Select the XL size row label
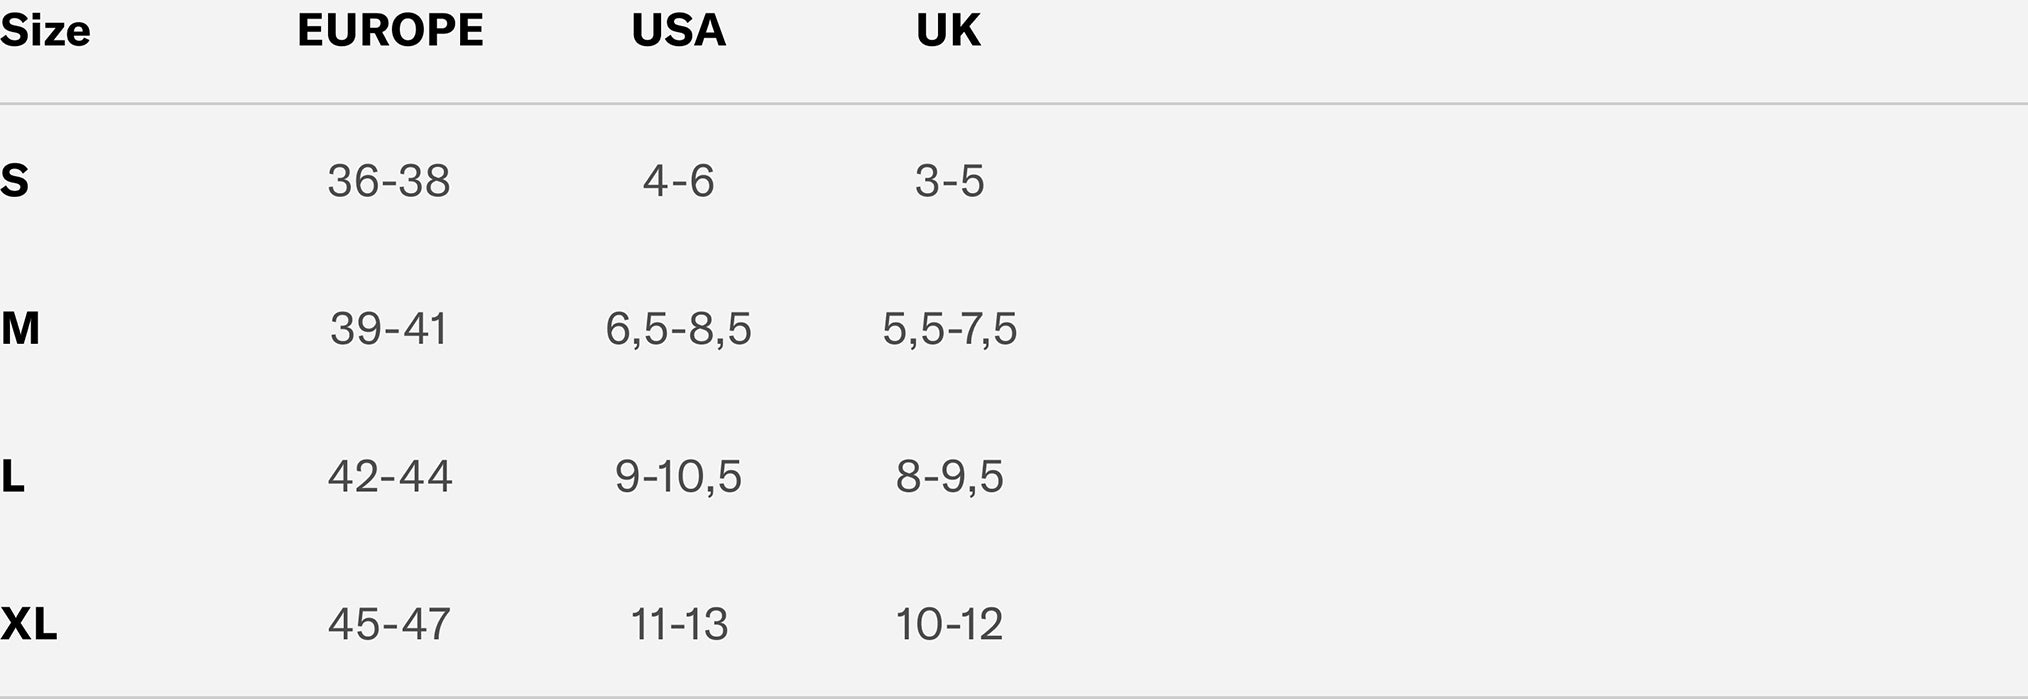Screen dimensions: 2028x699 tap(29, 625)
